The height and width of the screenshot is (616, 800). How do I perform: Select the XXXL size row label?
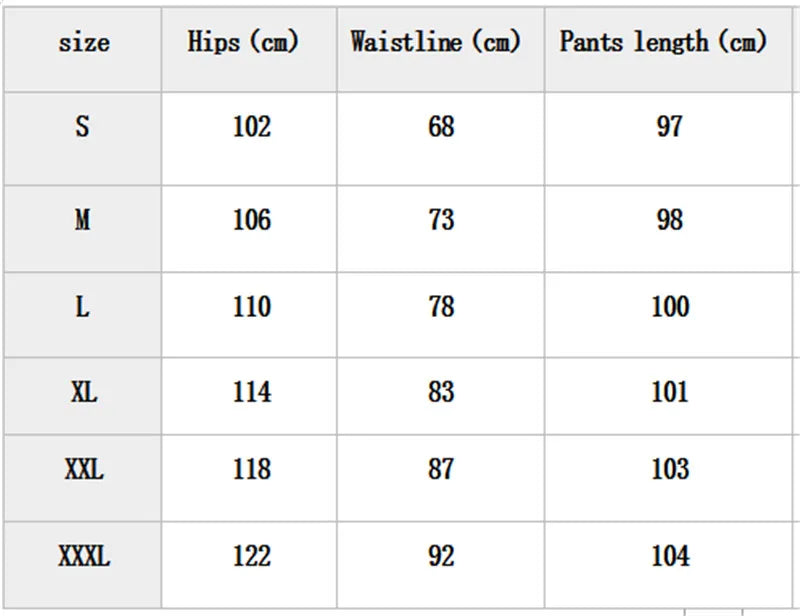coord(83,557)
